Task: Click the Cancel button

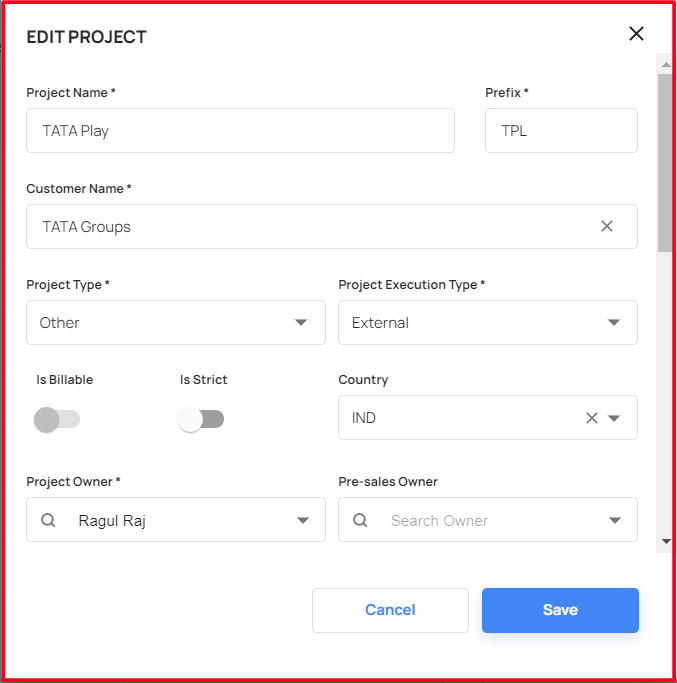Action: (x=390, y=610)
